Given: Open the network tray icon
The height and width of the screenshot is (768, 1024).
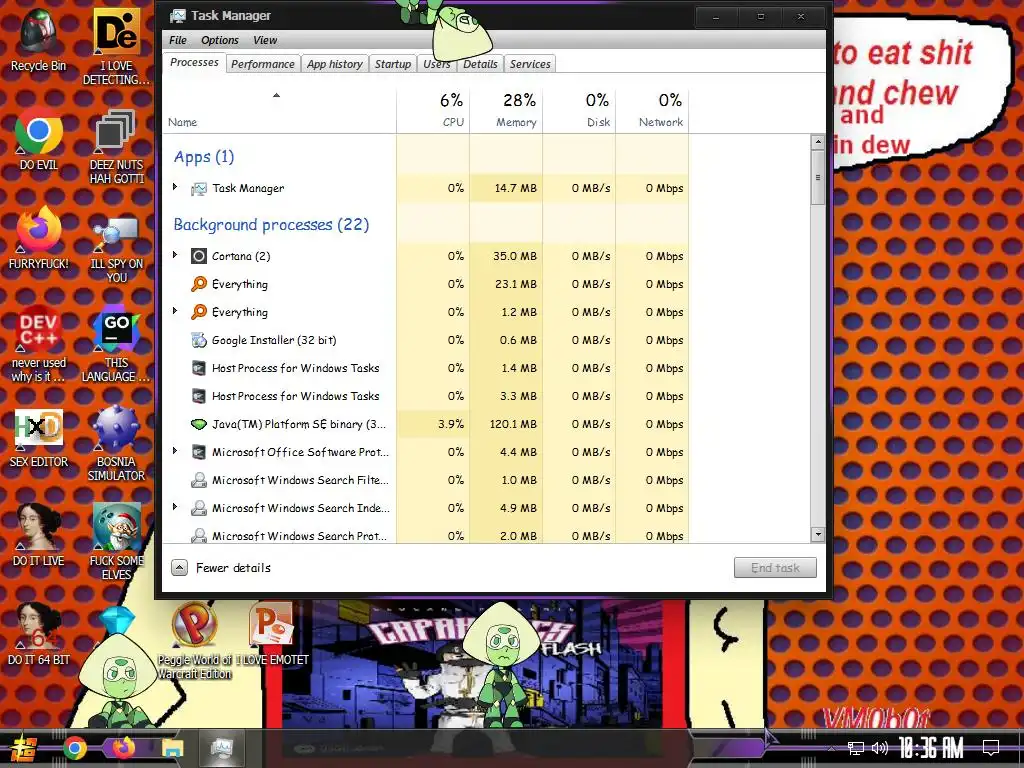Looking at the screenshot, I should pyautogui.click(x=855, y=748).
